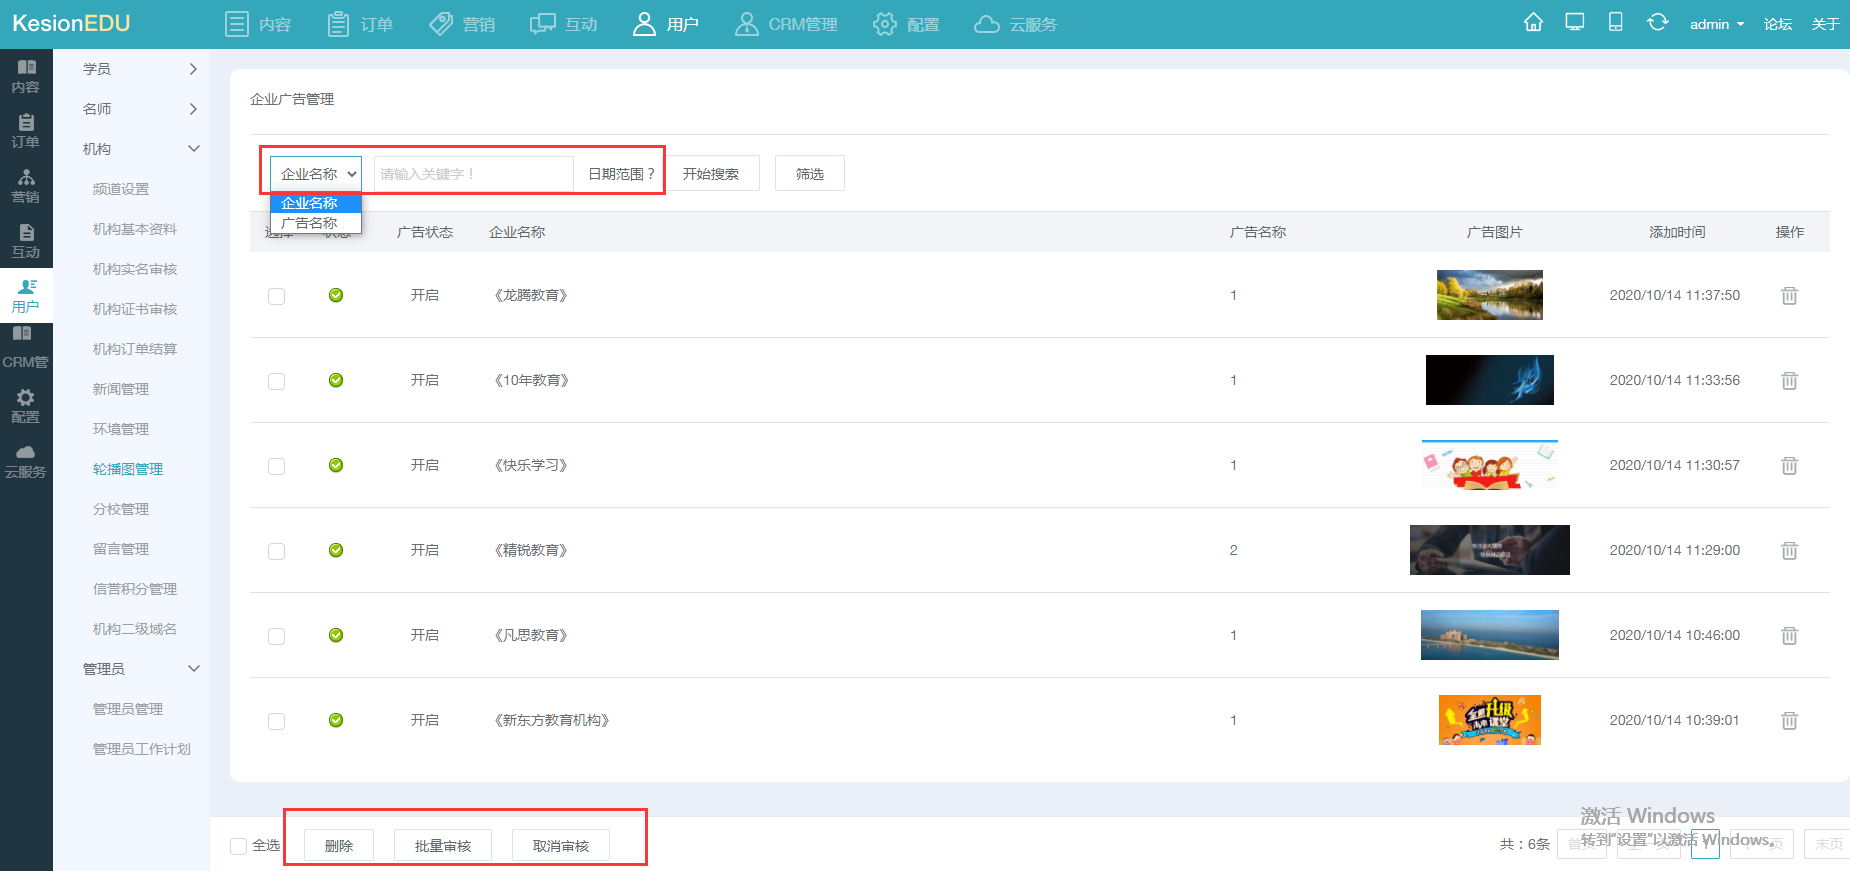Click the mobile phone preview icon
The width and height of the screenshot is (1850, 871).
[1615, 23]
